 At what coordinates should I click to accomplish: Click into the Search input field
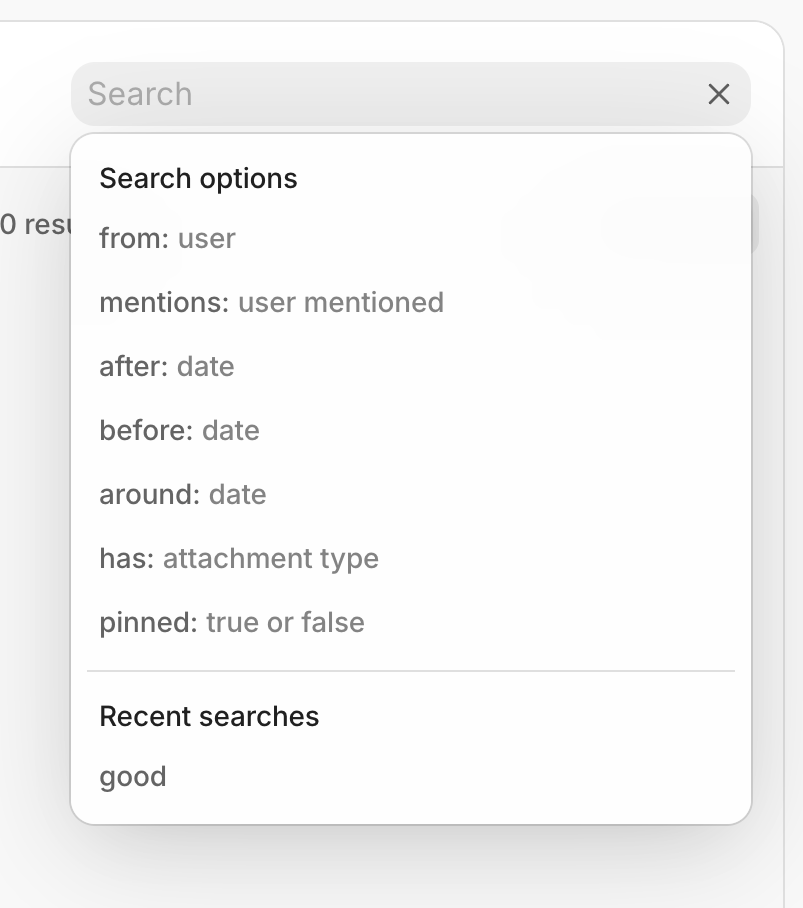pos(380,94)
